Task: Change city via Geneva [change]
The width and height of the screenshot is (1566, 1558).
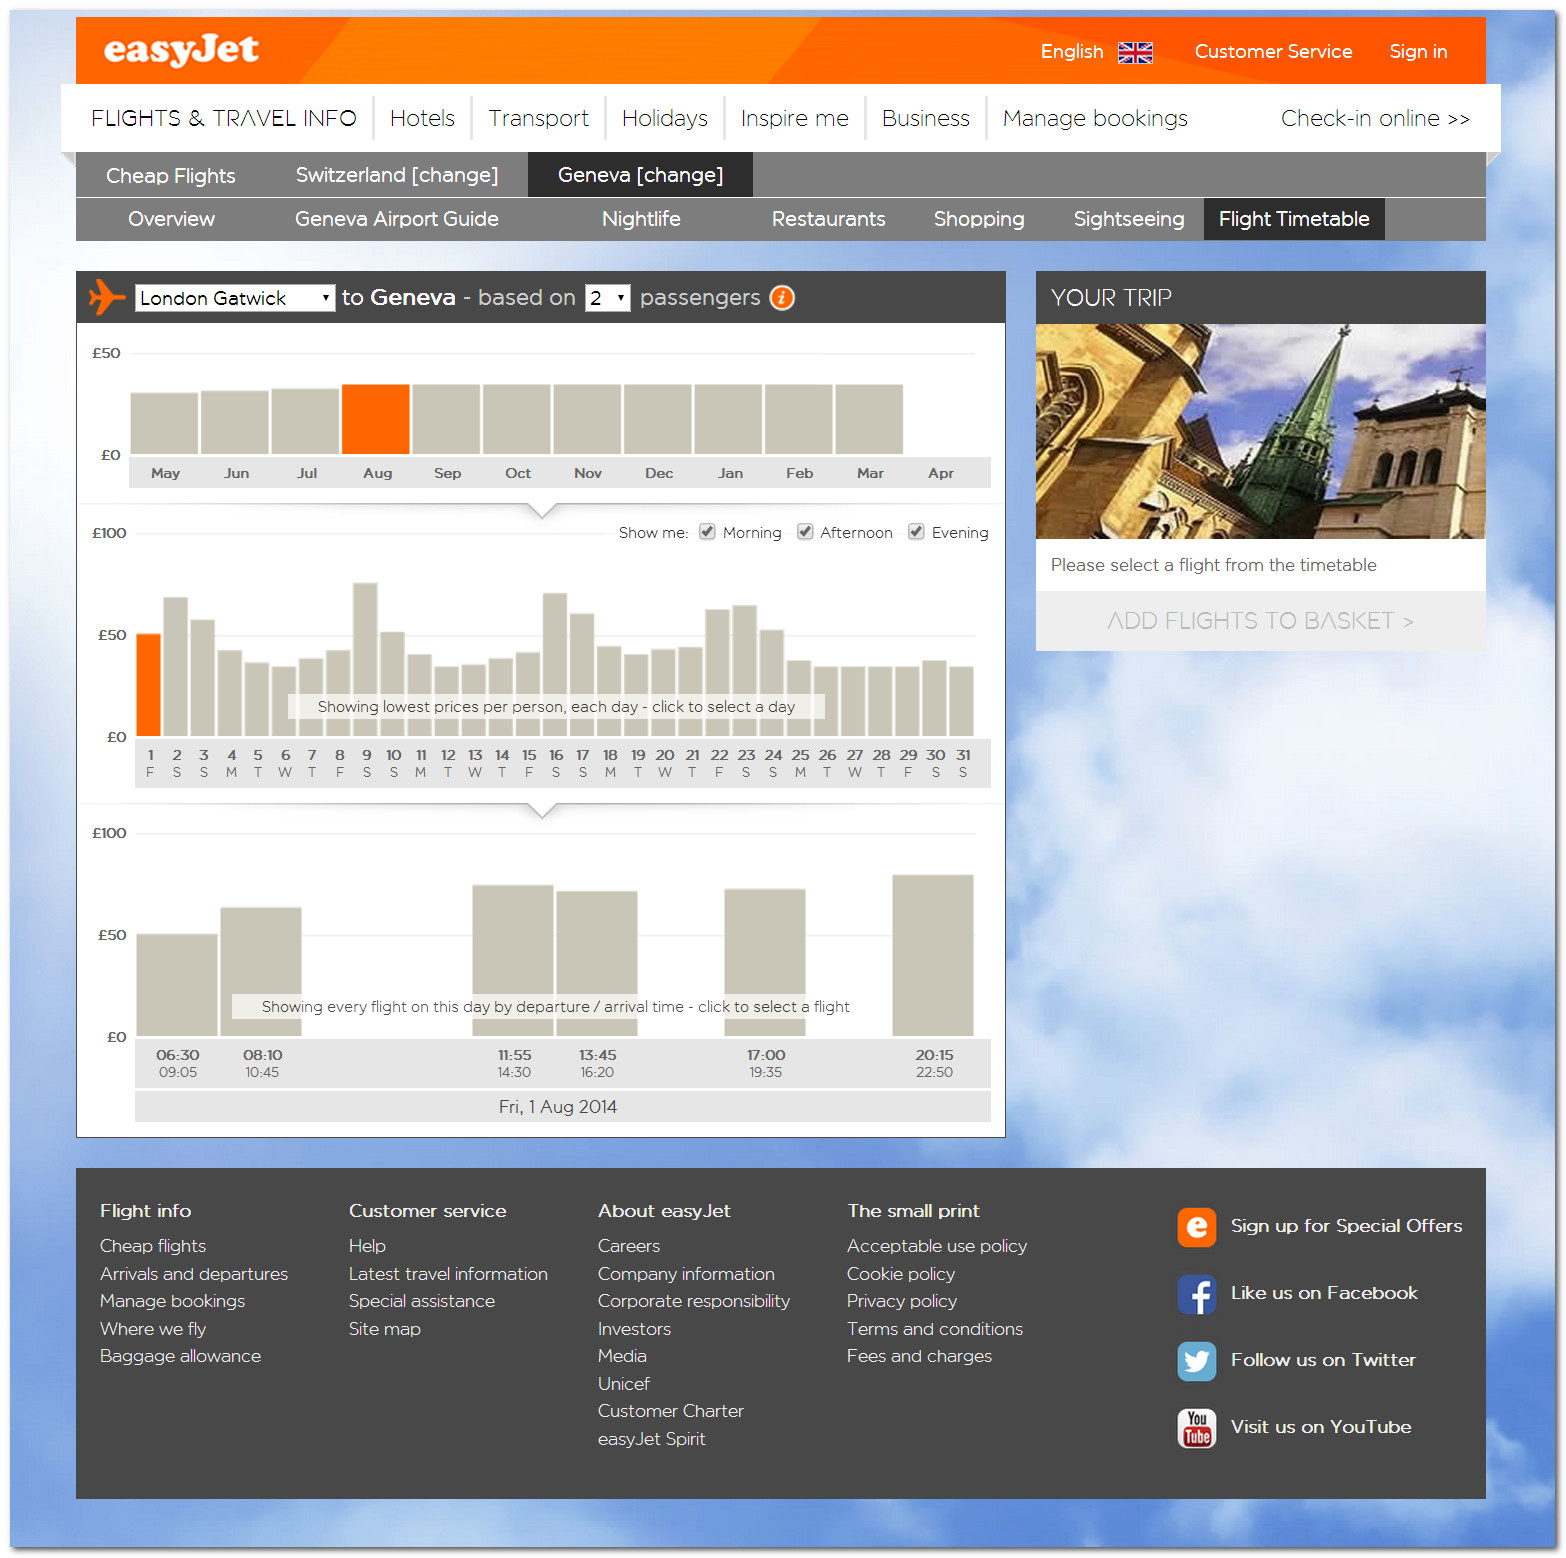Action: pyautogui.click(x=640, y=175)
